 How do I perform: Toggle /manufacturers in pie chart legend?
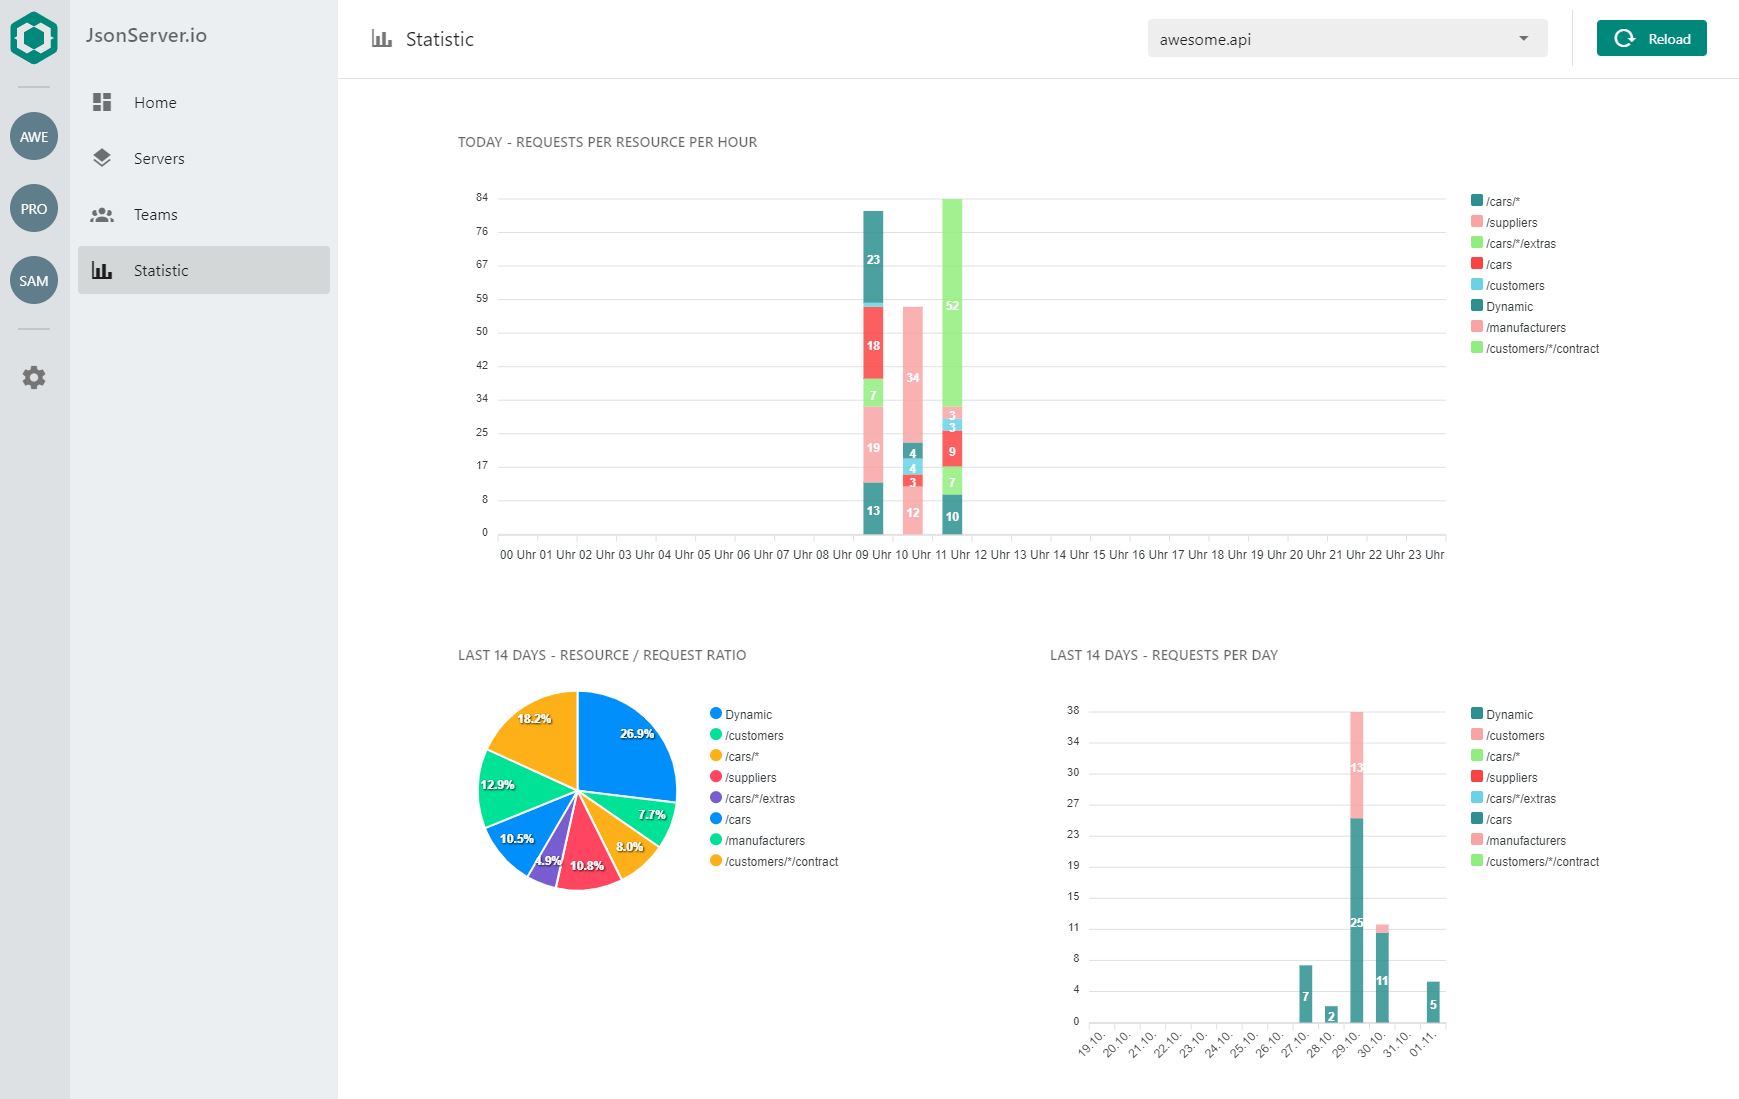point(757,840)
